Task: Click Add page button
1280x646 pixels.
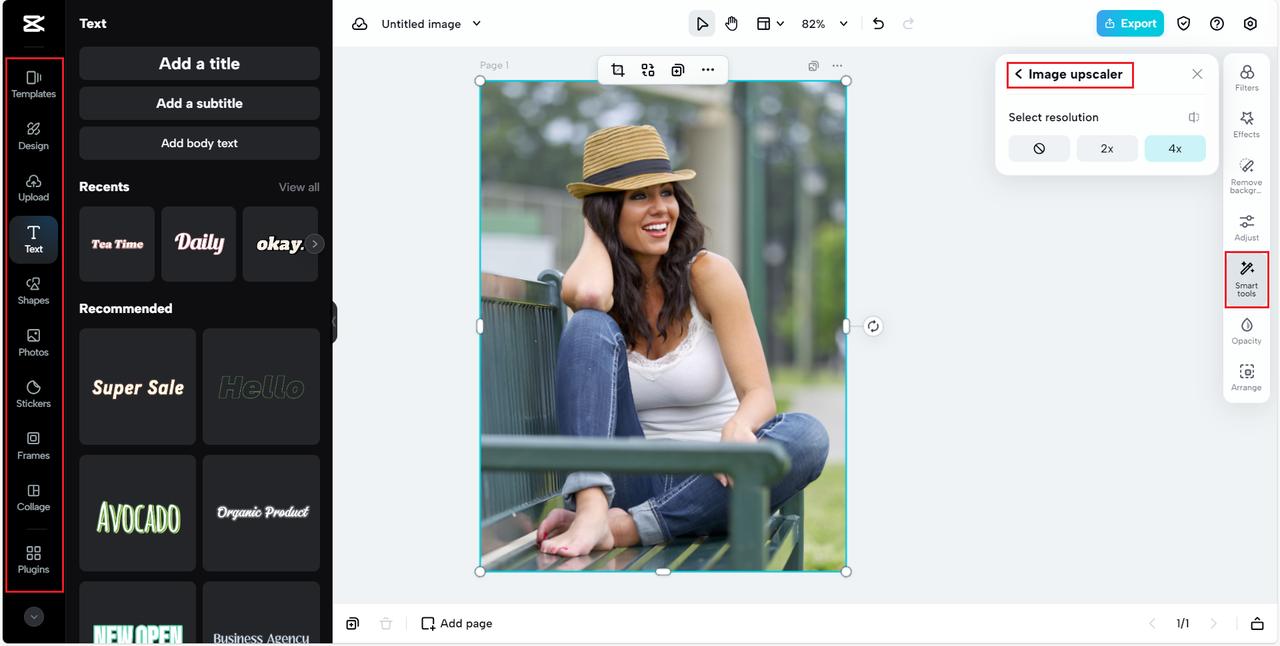Action: [x=457, y=624]
